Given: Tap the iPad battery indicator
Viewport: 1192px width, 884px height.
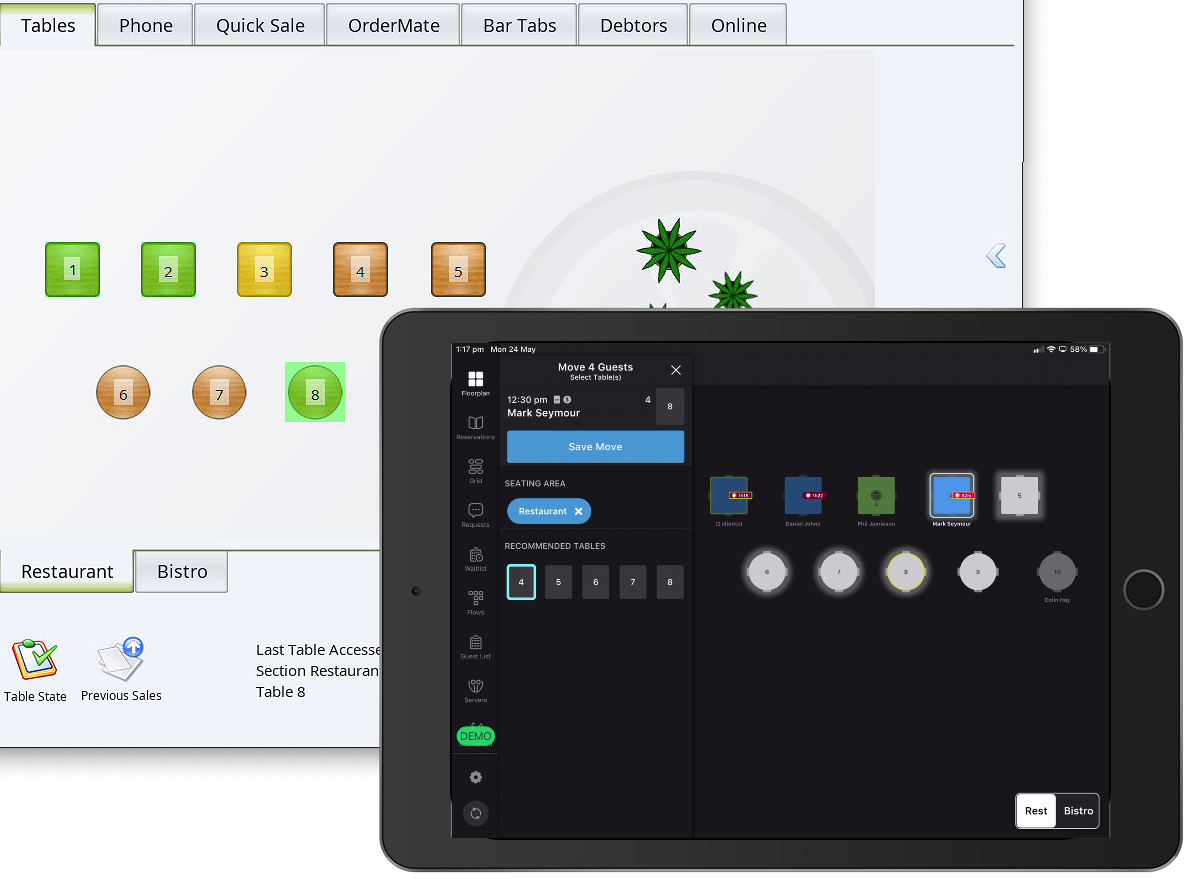Looking at the screenshot, I should 1094,350.
